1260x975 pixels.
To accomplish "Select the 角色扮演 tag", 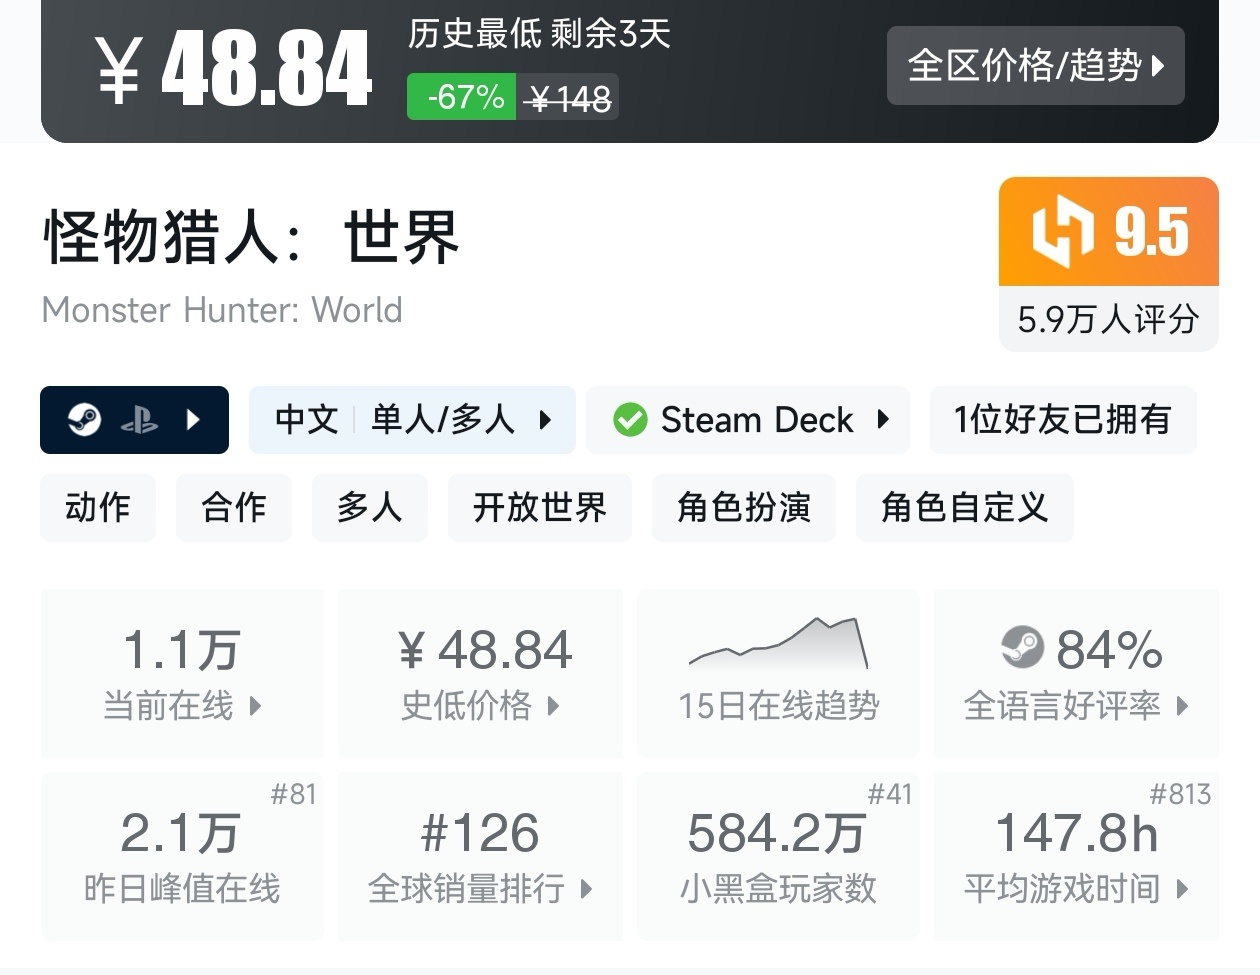I will [744, 508].
